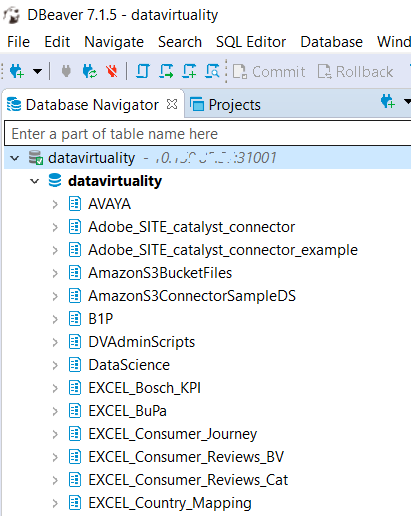Image resolution: width=411 pixels, height=516 pixels.
Task: Click the New Database Connection plug icon
Action: 16,71
